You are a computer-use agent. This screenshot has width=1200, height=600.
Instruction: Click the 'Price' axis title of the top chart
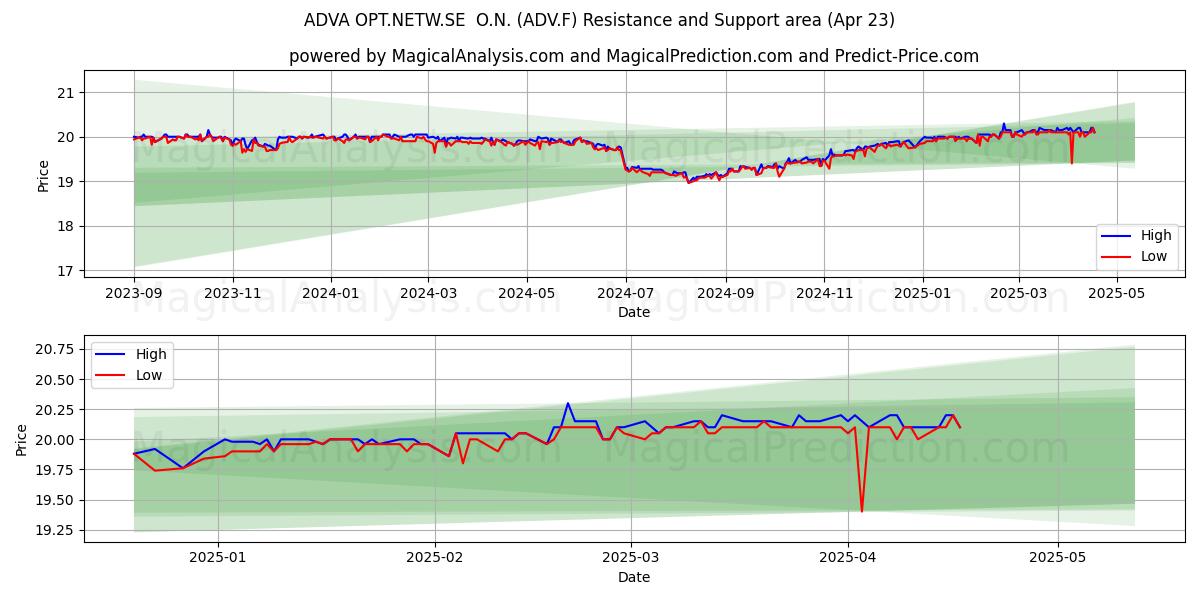click(43, 174)
